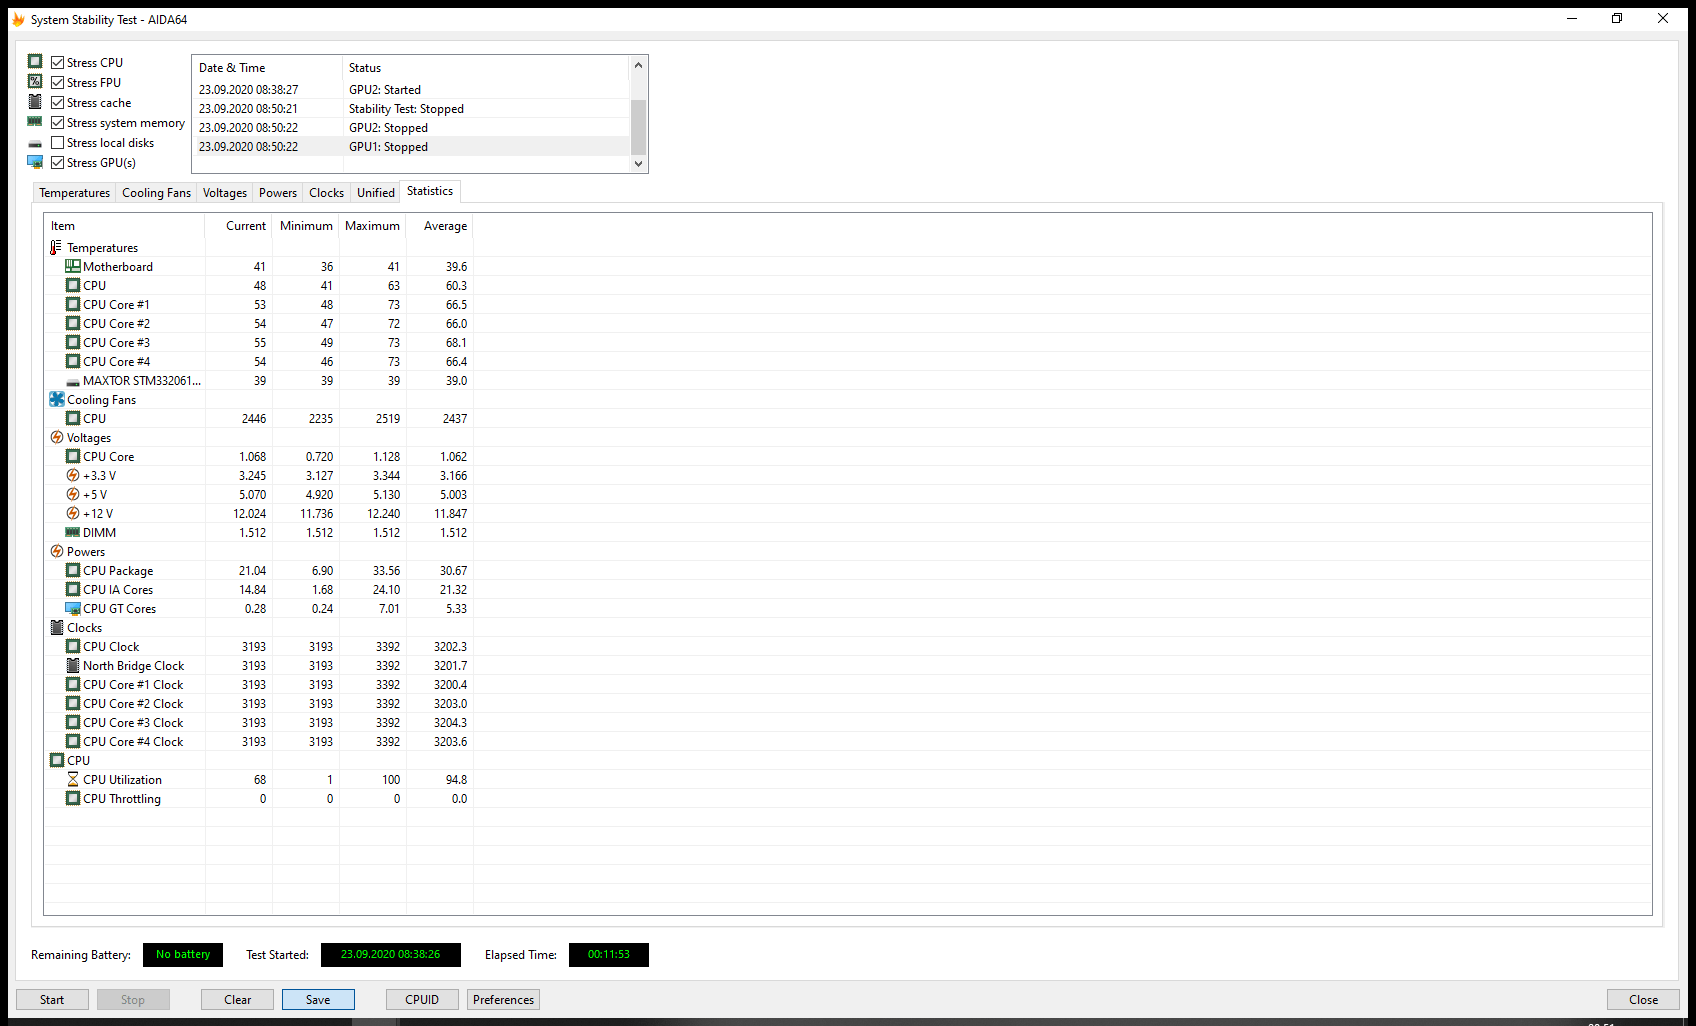Click the Item column header
Viewport: 1696px width, 1026px height.
click(x=125, y=226)
